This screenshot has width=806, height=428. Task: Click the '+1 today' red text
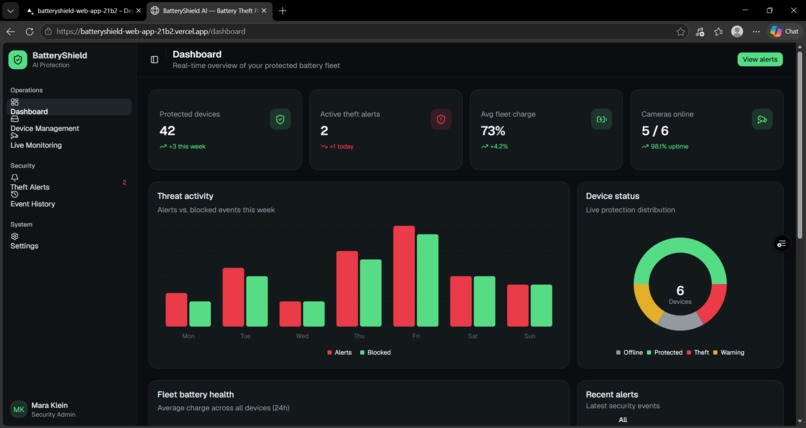coord(341,146)
